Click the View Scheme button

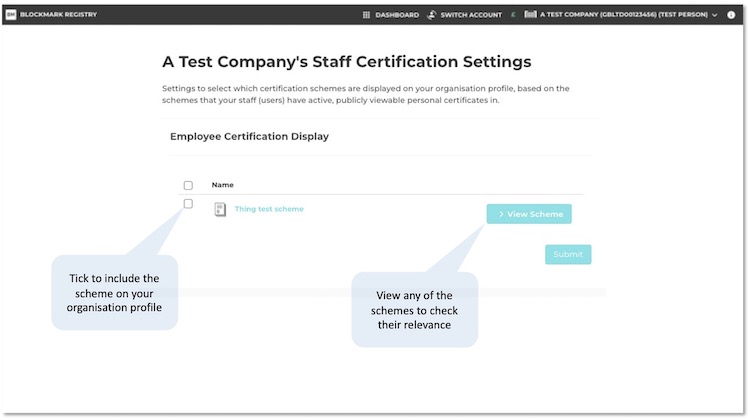coord(529,214)
